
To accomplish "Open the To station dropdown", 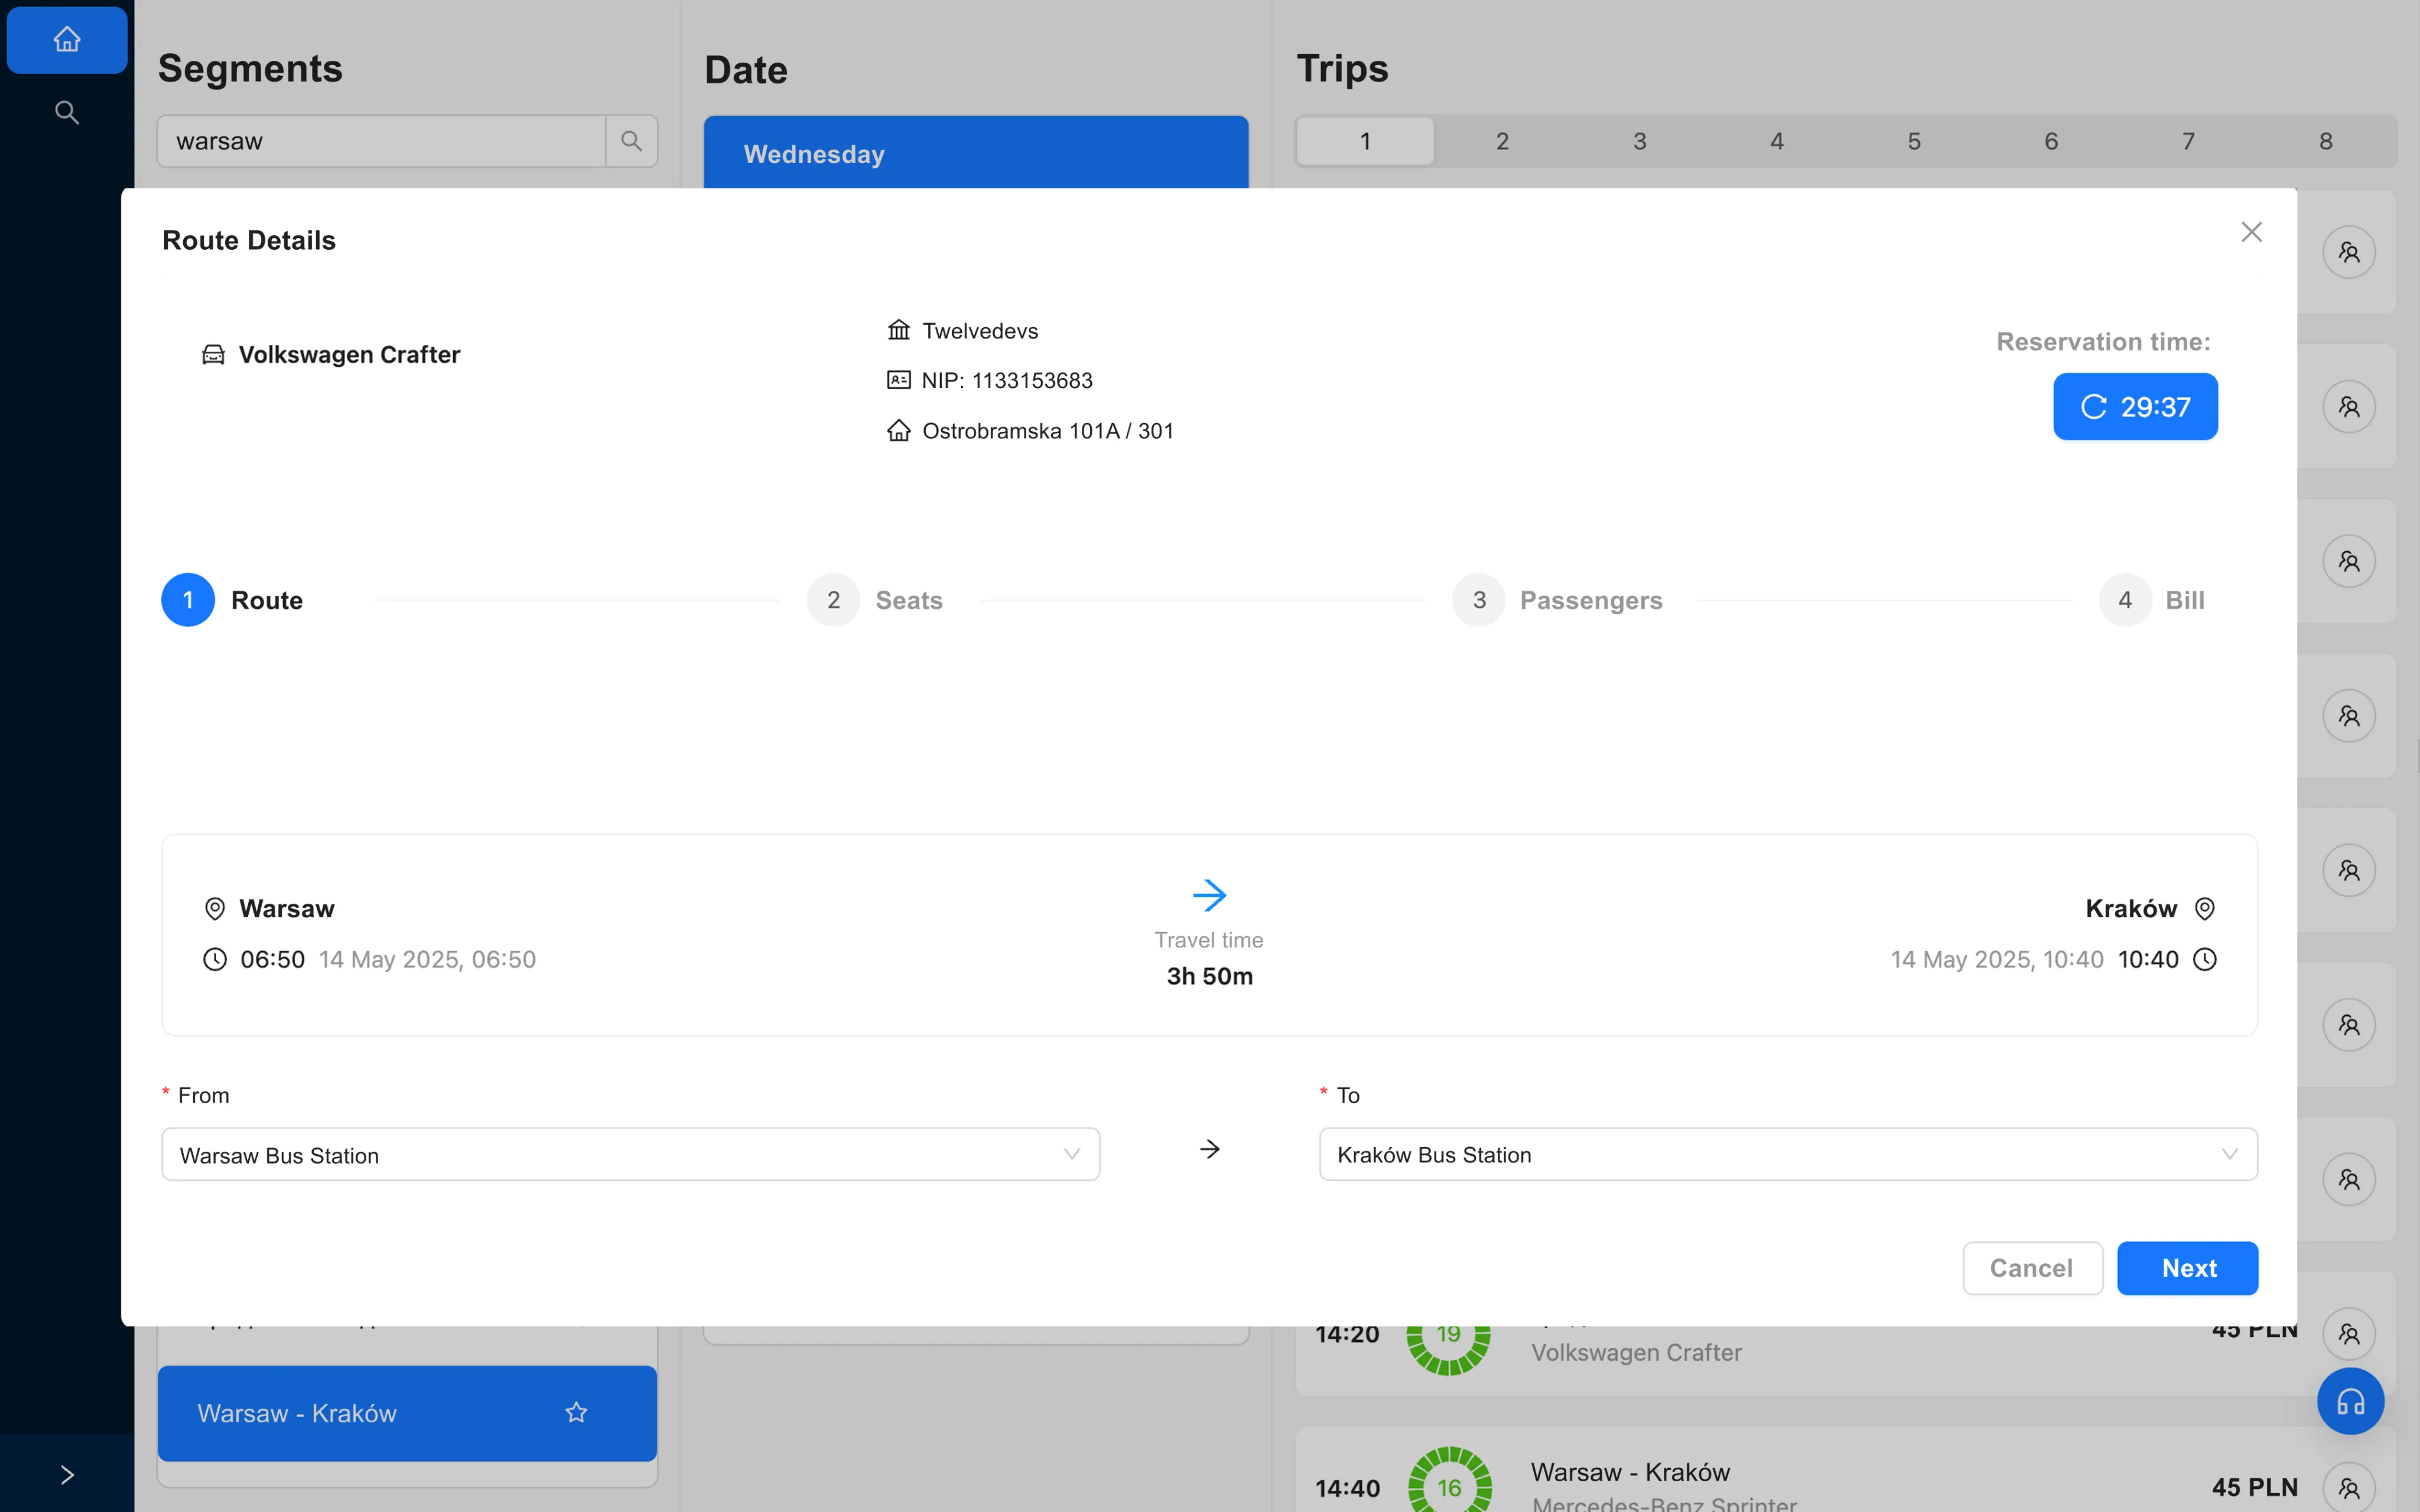I will point(1787,1155).
